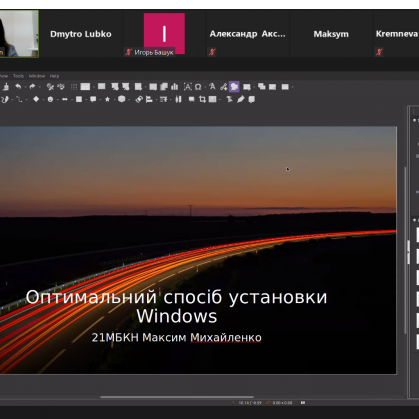Open Find and Replace tool icon
This screenshot has width=419, height=419.
point(50,87)
